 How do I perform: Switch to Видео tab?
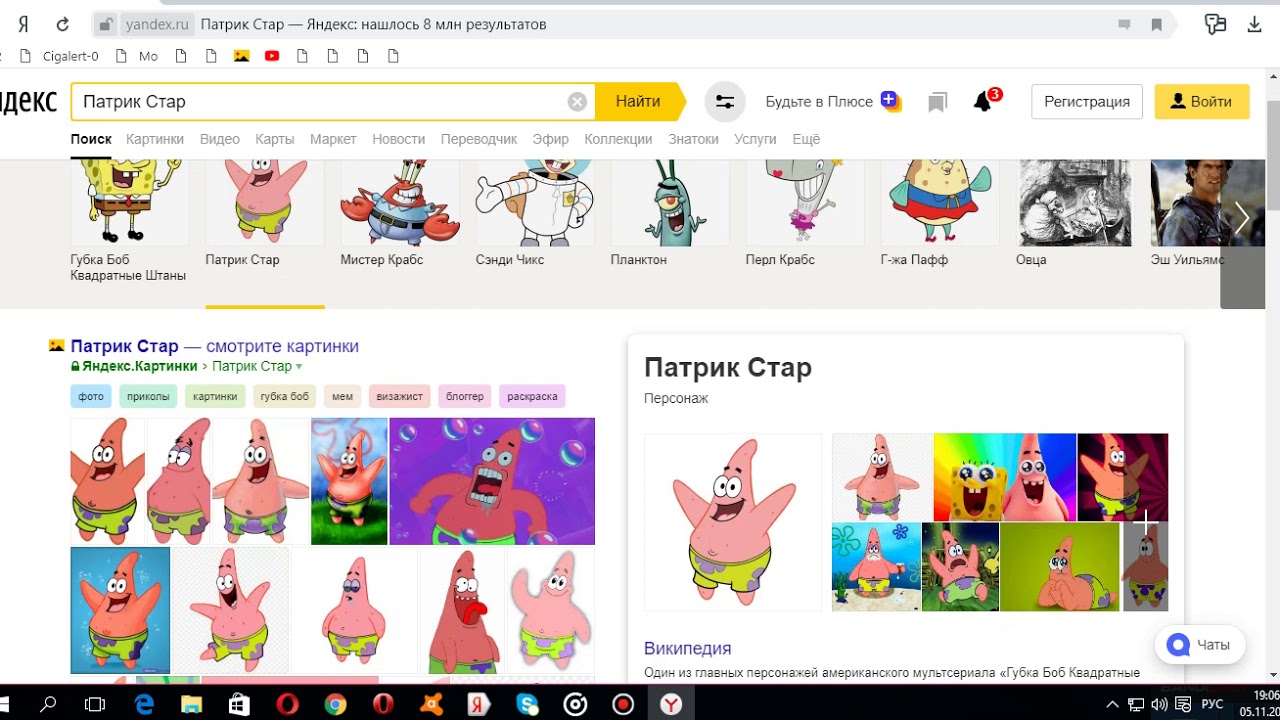click(219, 139)
